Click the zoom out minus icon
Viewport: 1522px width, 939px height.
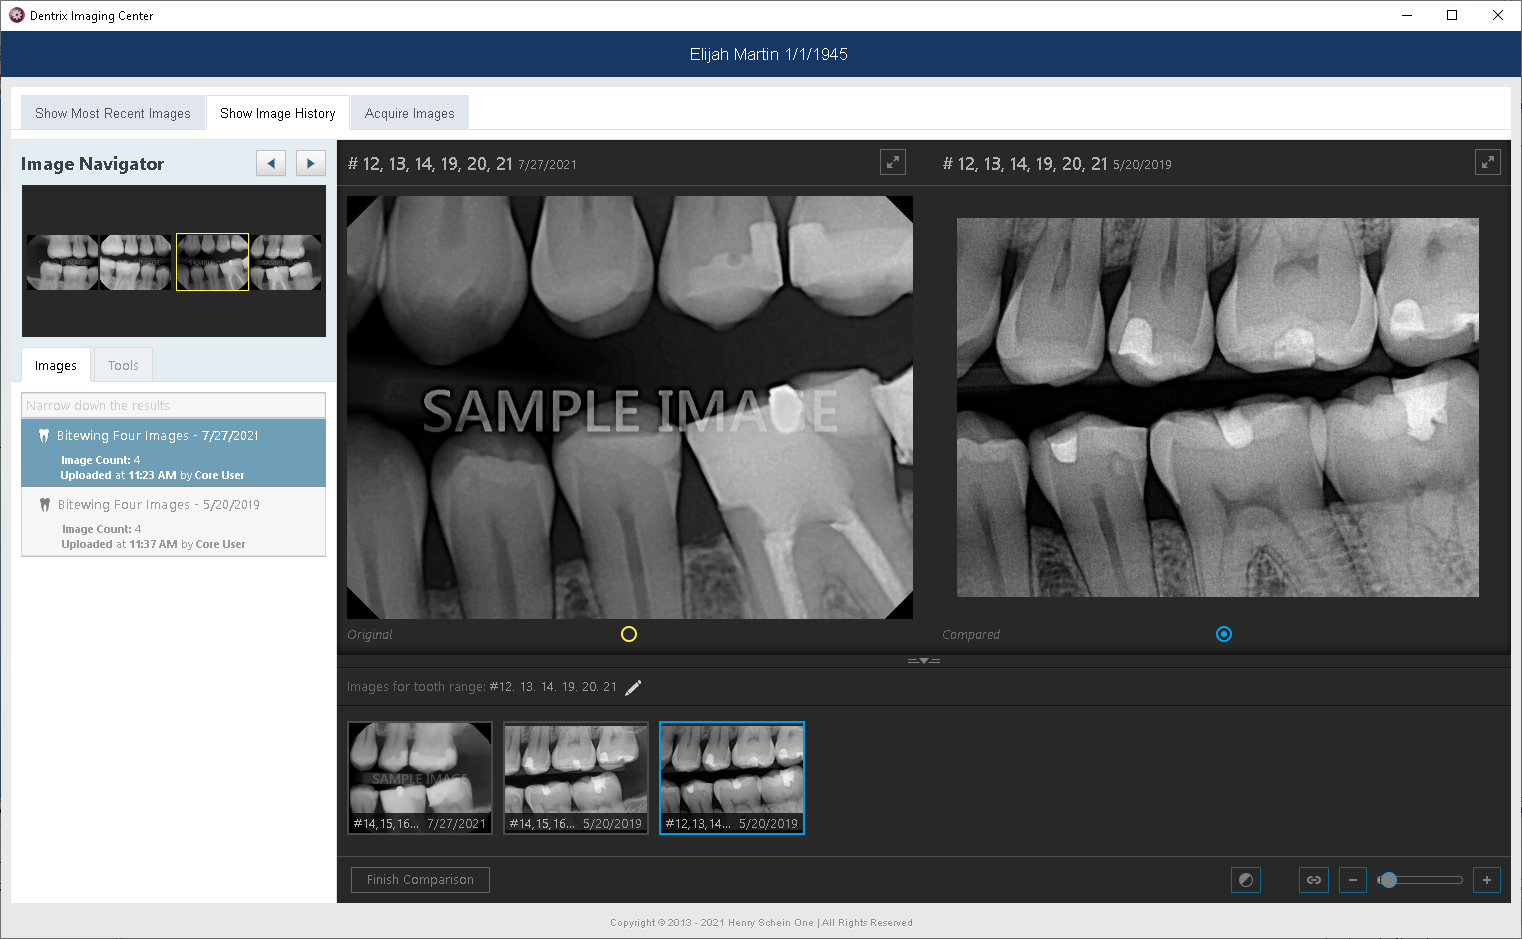1352,880
